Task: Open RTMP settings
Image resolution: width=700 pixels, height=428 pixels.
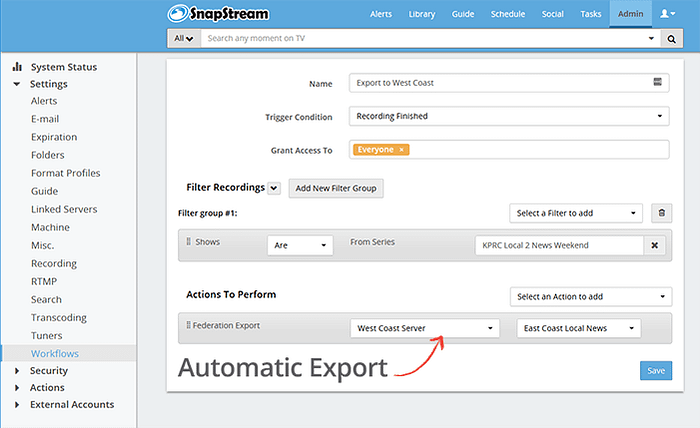Action: (x=44, y=282)
